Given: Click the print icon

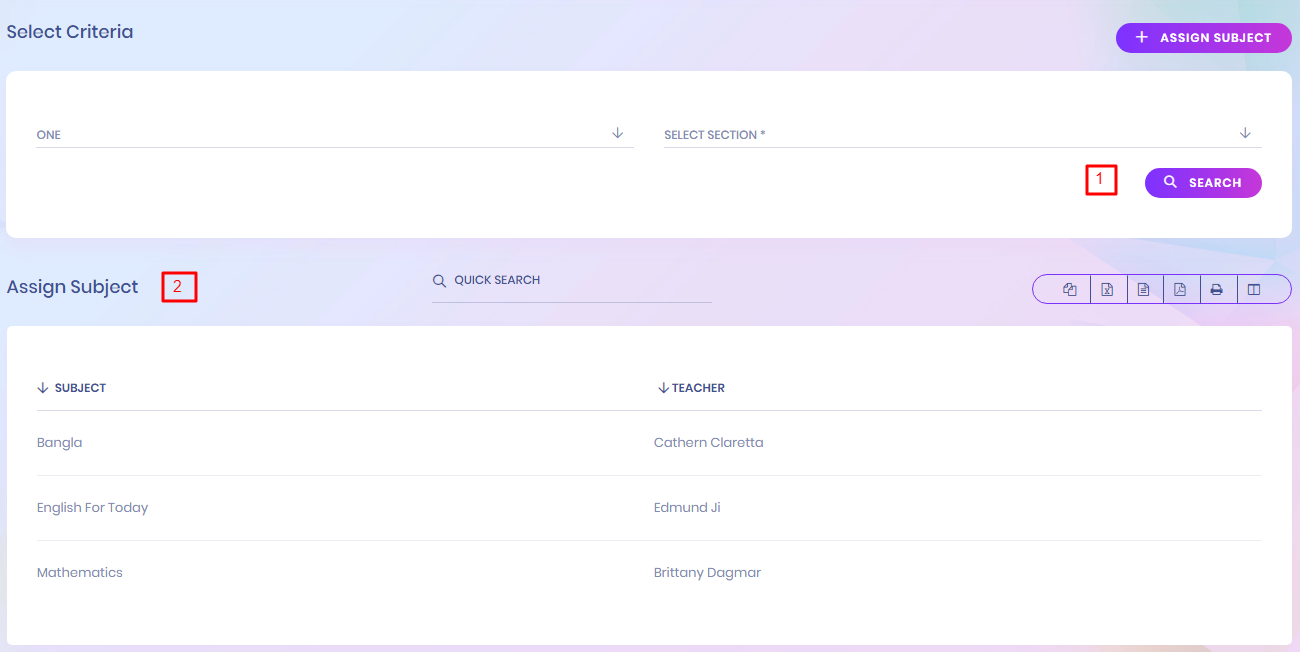Looking at the screenshot, I should click(x=1217, y=290).
